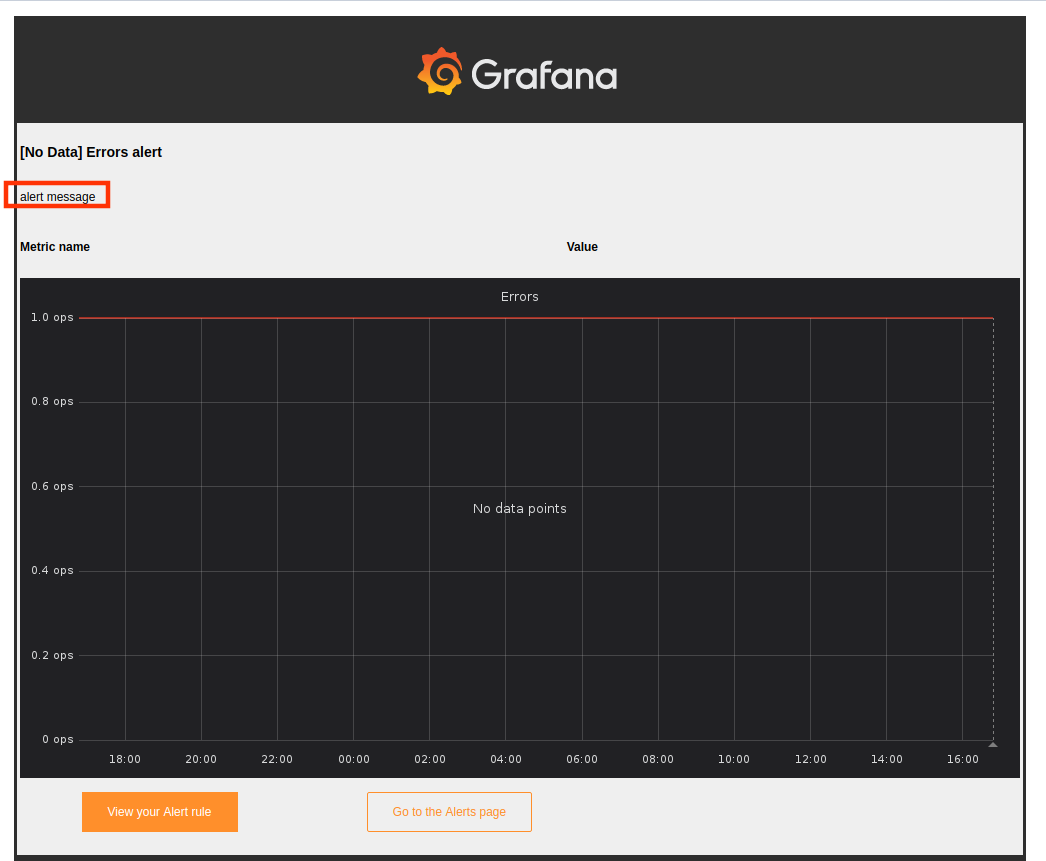Click the 0.4 ops y-axis label

pyautogui.click(x=52, y=570)
